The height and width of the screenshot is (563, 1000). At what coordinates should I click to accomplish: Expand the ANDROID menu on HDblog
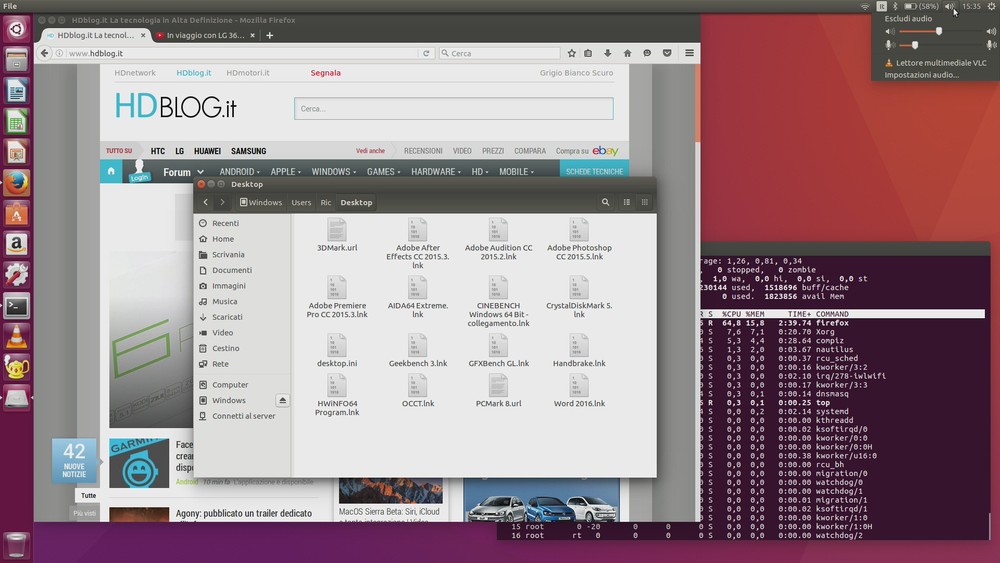pyautogui.click(x=239, y=172)
